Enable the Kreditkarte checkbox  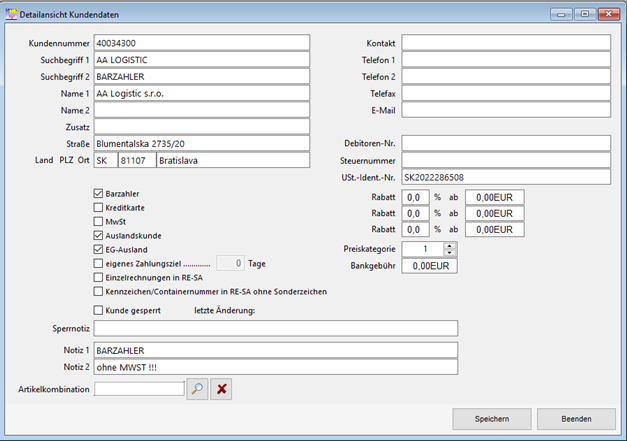click(97, 207)
